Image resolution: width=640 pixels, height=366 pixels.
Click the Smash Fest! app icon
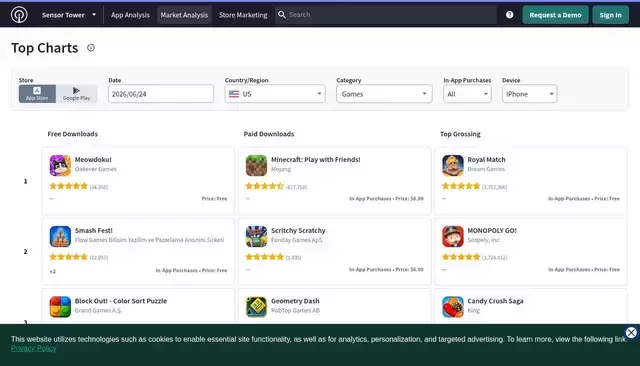pyautogui.click(x=60, y=236)
